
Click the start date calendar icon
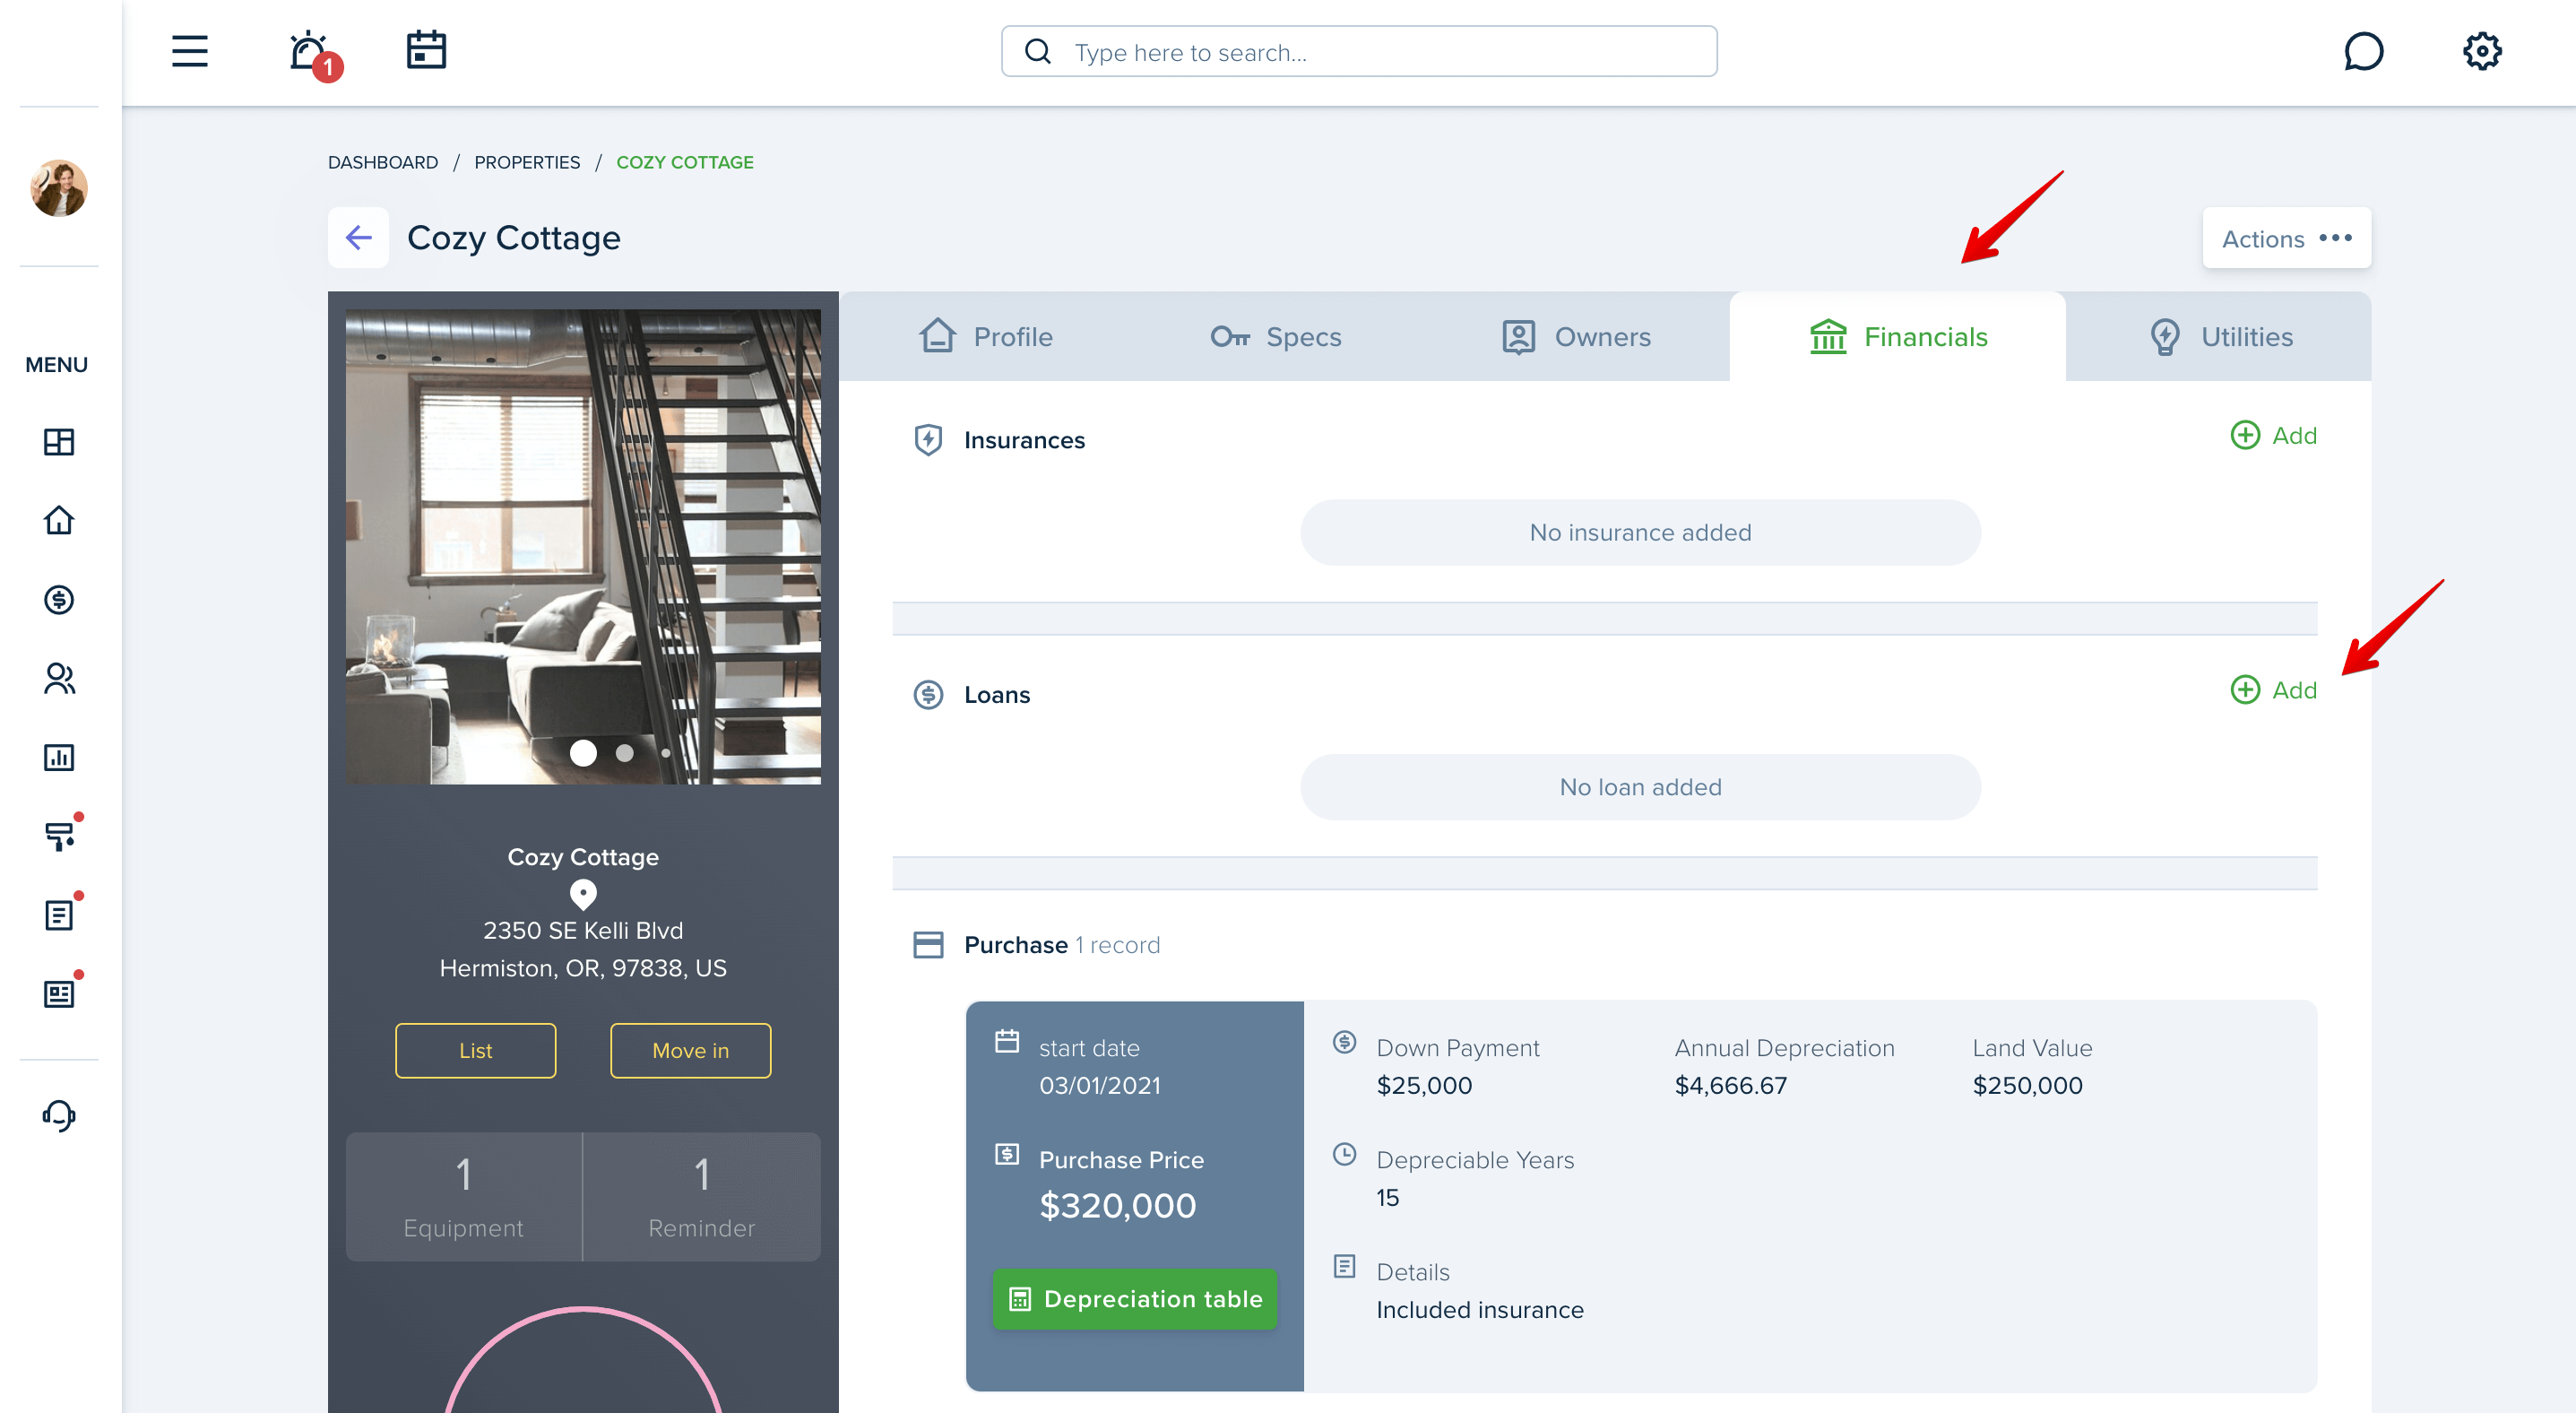(1007, 1042)
